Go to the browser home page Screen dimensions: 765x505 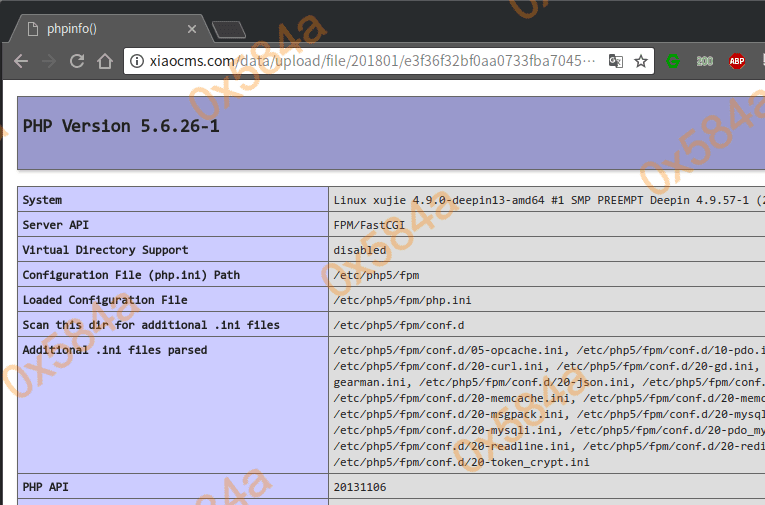tap(105, 61)
